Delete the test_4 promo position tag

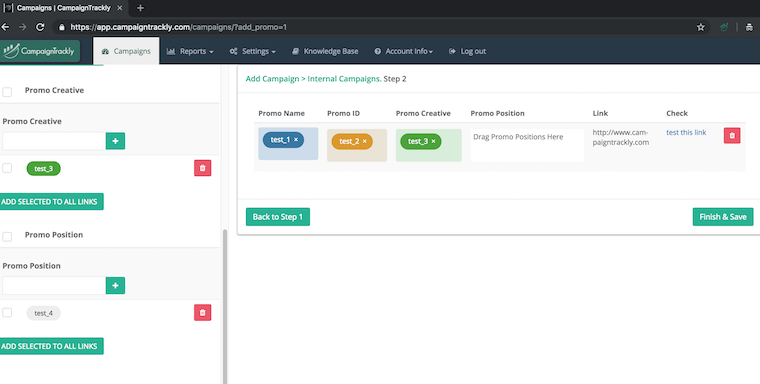pyautogui.click(x=203, y=313)
